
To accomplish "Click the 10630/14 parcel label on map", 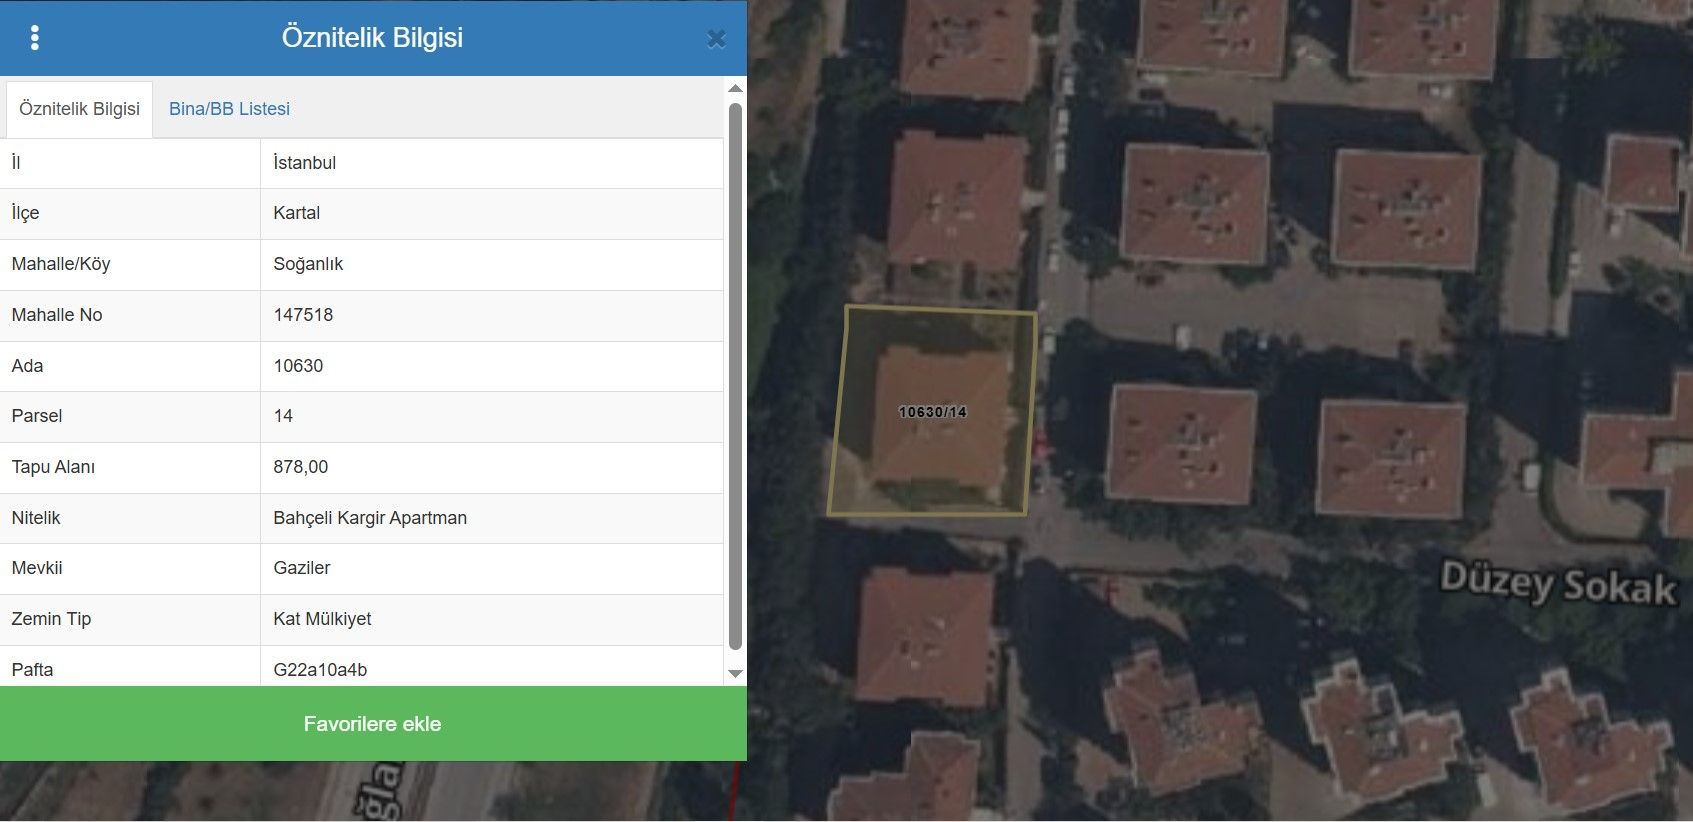I will [x=932, y=412].
